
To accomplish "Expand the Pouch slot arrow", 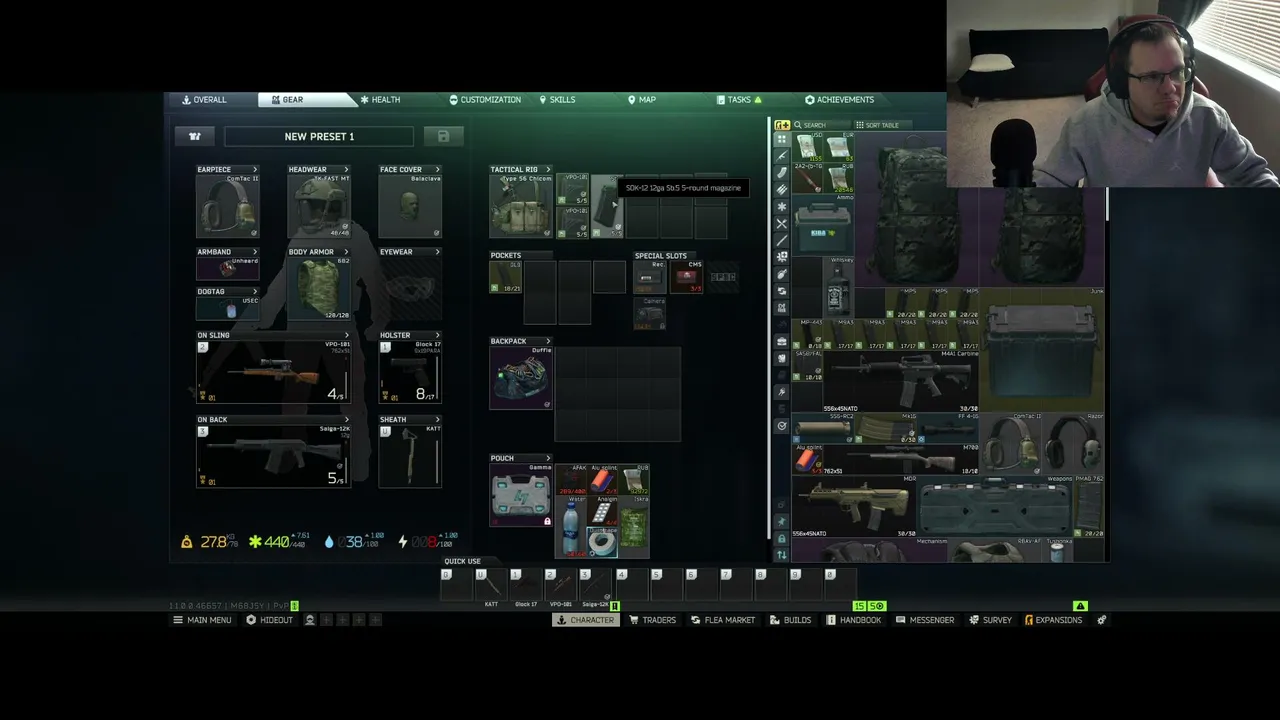I will pos(548,458).
